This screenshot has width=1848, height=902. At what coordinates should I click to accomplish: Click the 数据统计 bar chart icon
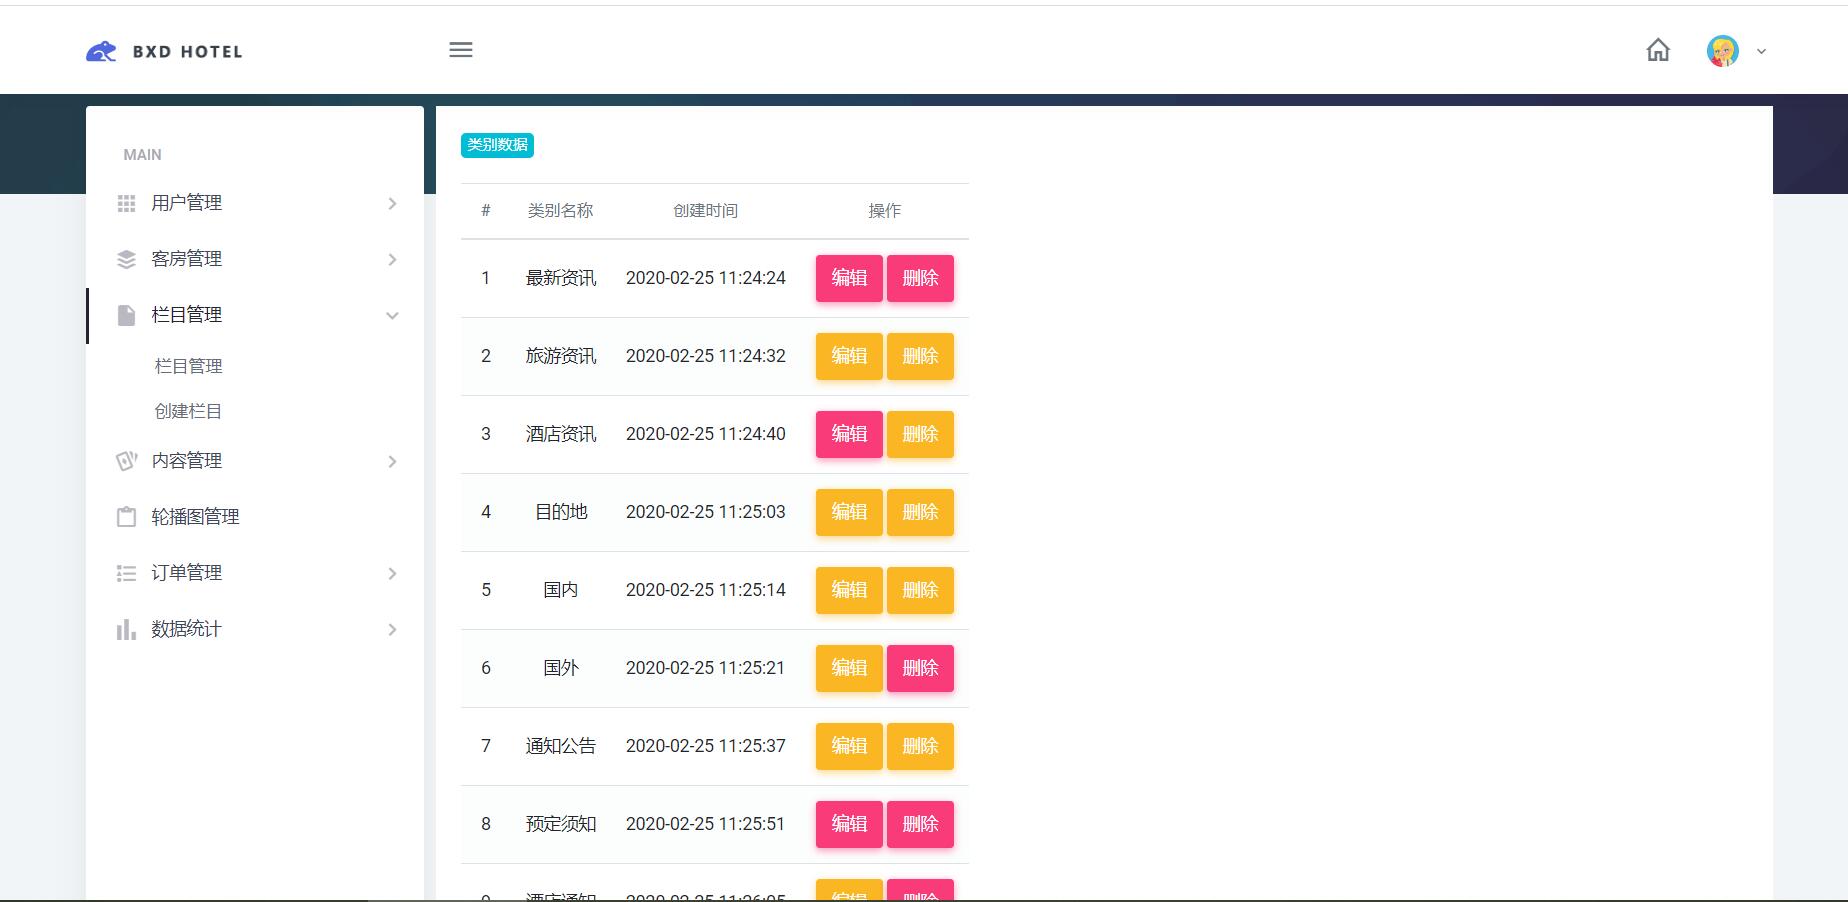pos(126,630)
